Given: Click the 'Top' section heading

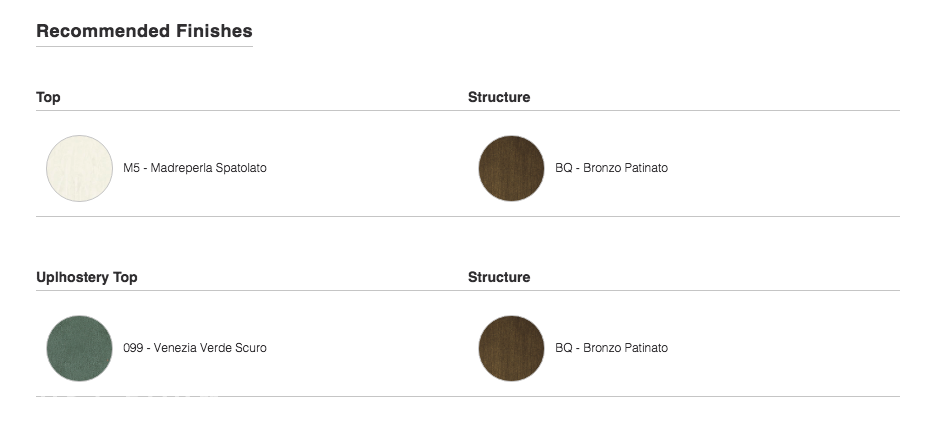Looking at the screenshot, I should click(48, 98).
